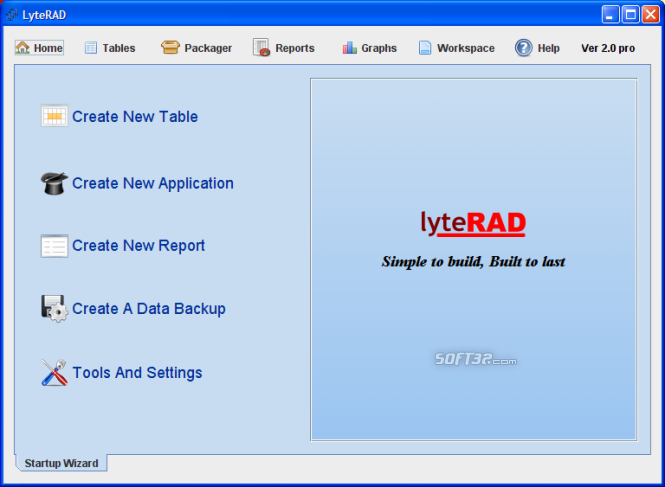665x487 pixels.
Task: Click the magic hat application icon
Action: pyautogui.click(x=54, y=183)
